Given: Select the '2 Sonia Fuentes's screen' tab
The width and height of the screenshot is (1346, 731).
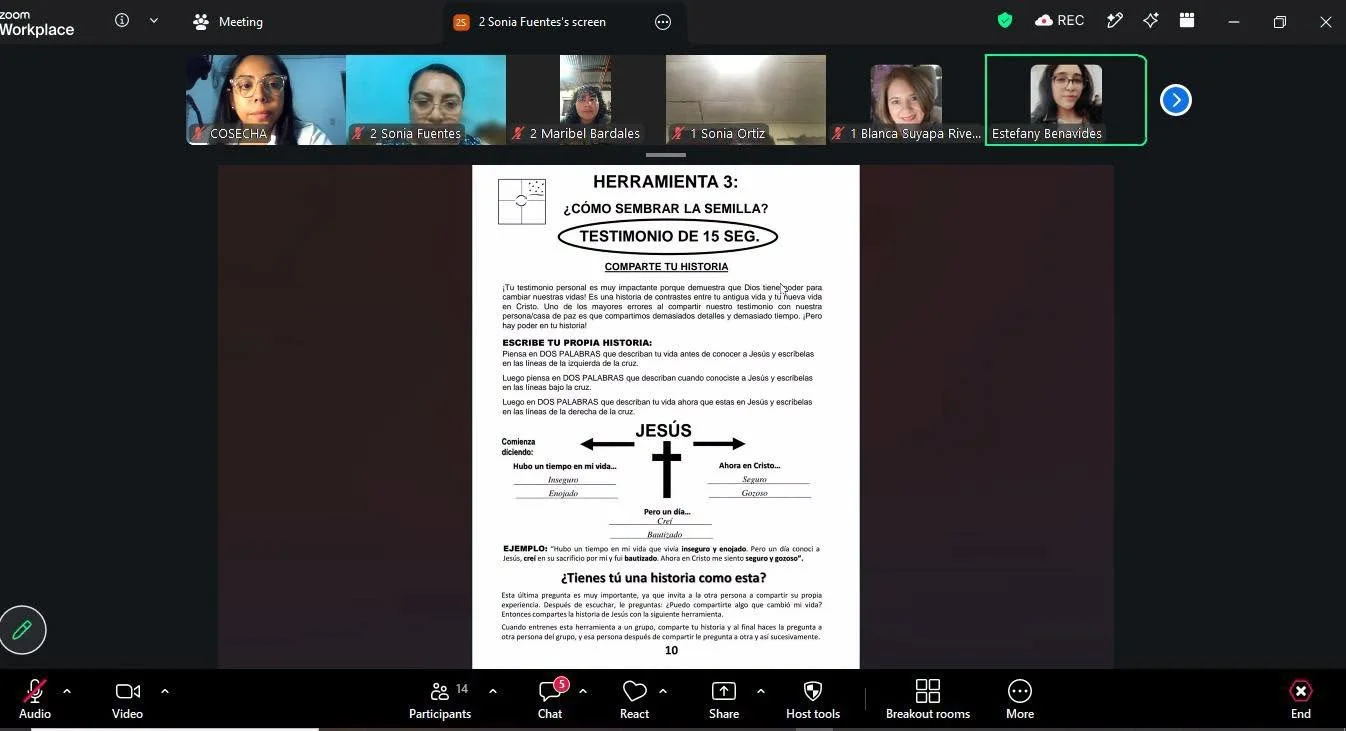Looking at the screenshot, I should [564, 22].
